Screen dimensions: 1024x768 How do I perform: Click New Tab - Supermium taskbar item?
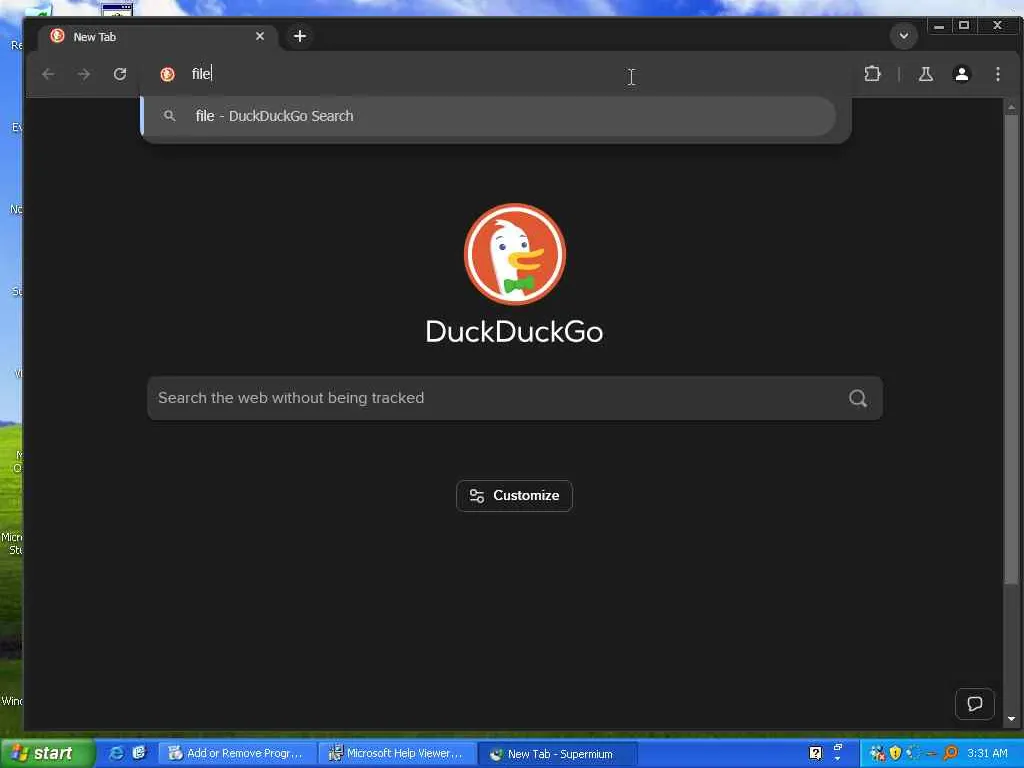point(558,754)
